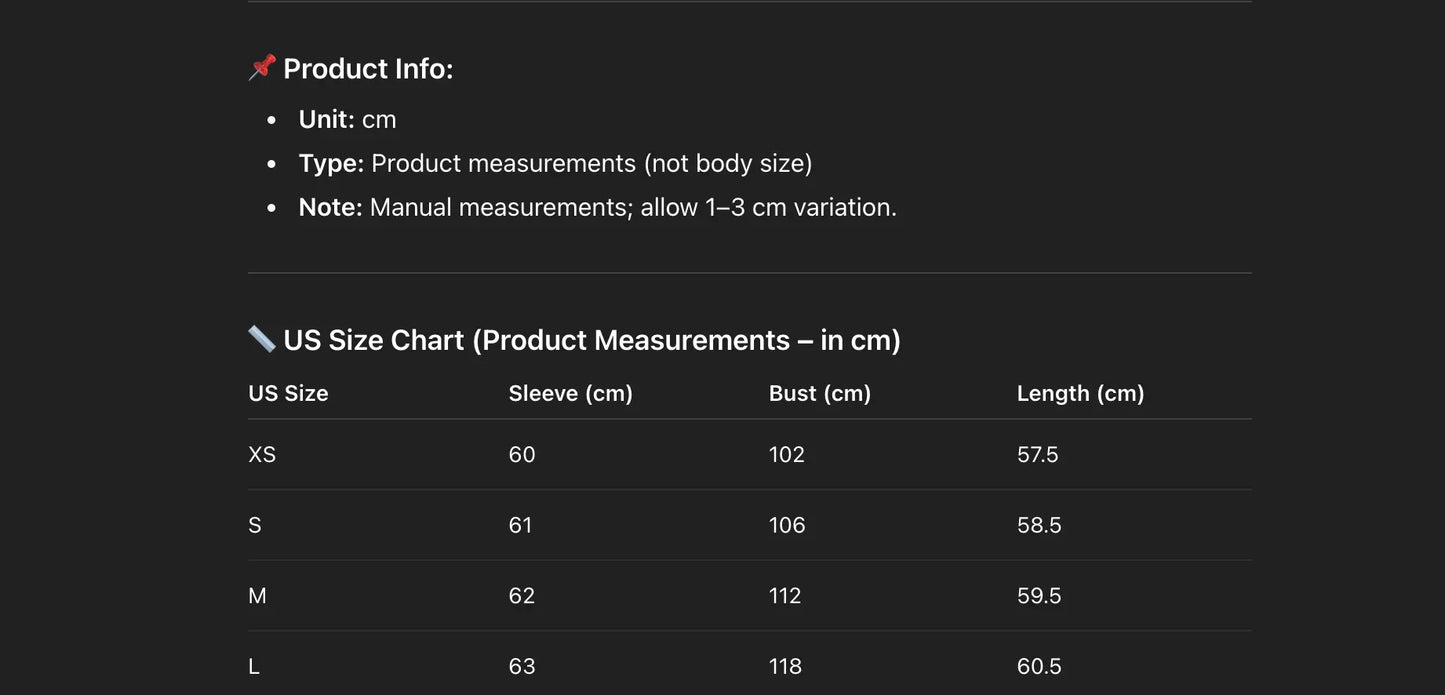This screenshot has height=695, width=1445.
Task: Click the L size row label
Action: click(254, 667)
